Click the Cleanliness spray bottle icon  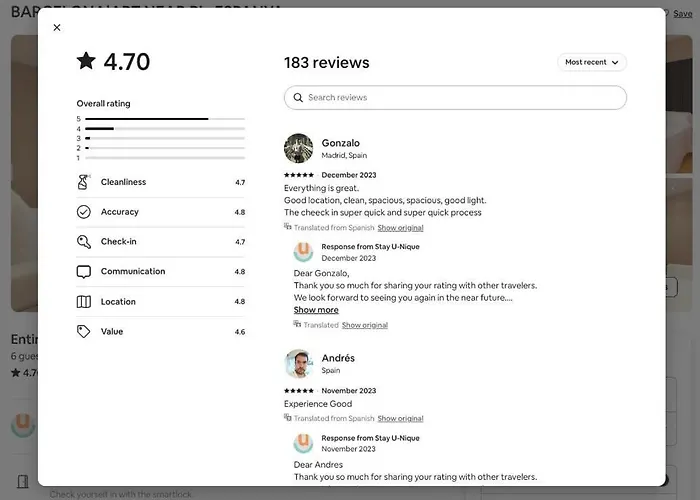pyautogui.click(x=83, y=182)
